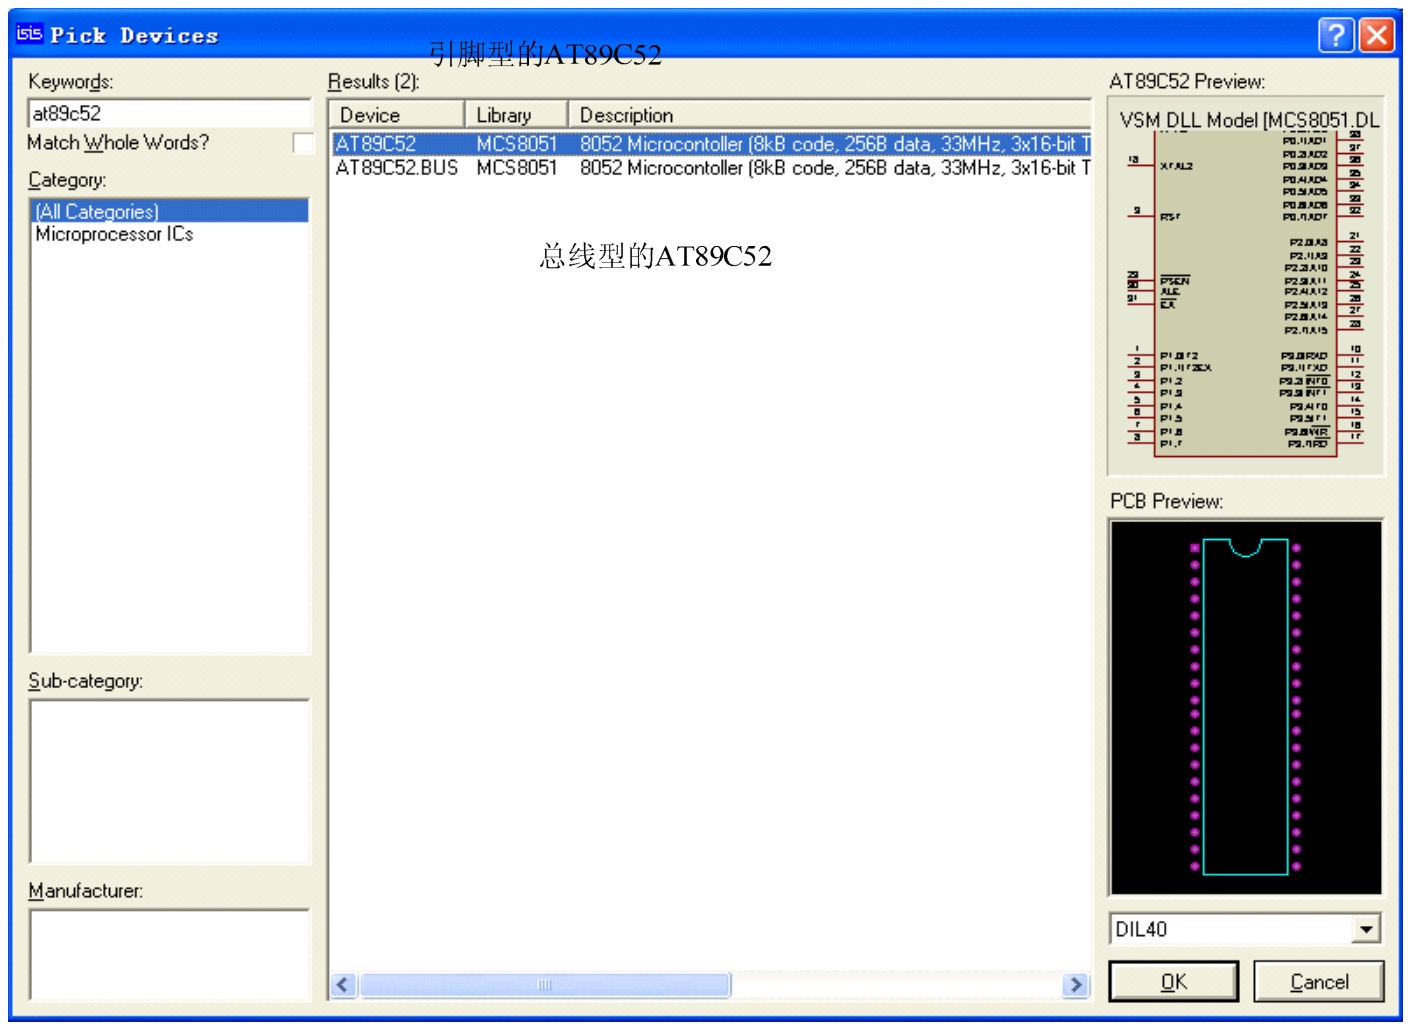This screenshot has height=1025, width=1409.
Task: Enable the Match Whole Words checkbox
Action: 302,143
